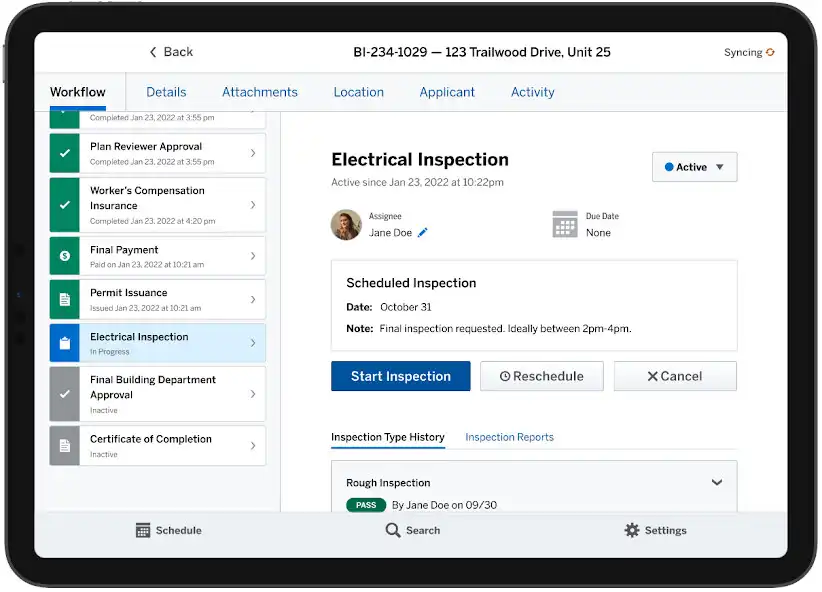Click the Start Inspection button
The width and height of the screenshot is (822, 592).
pyautogui.click(x=401, y=376)
